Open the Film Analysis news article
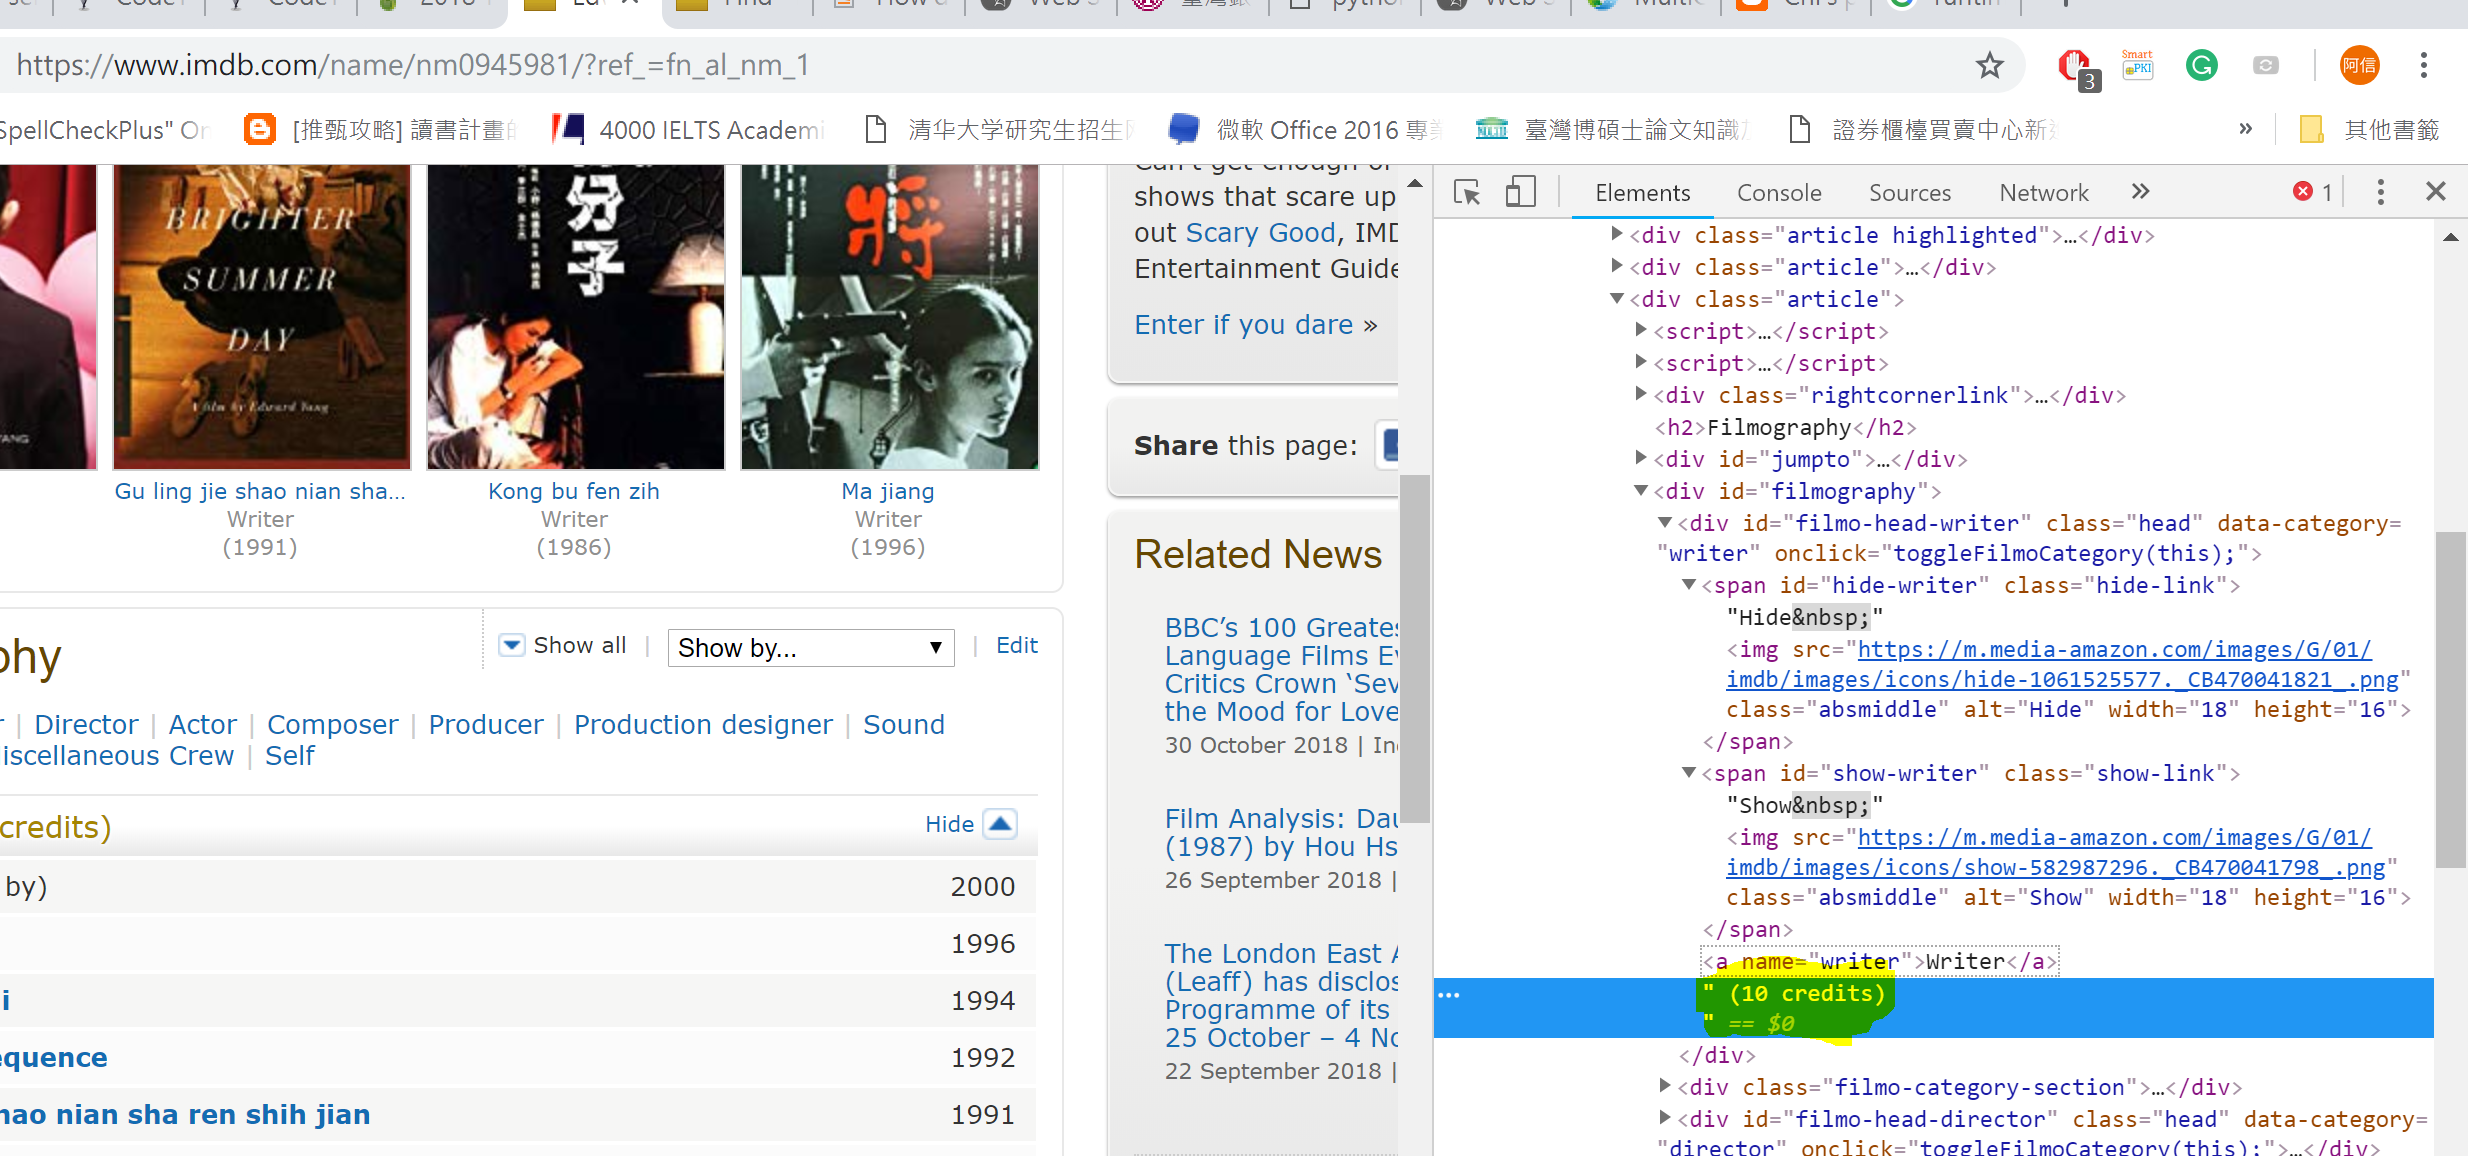Viewport: 2468px width, 1156px height. [1282, 832]
